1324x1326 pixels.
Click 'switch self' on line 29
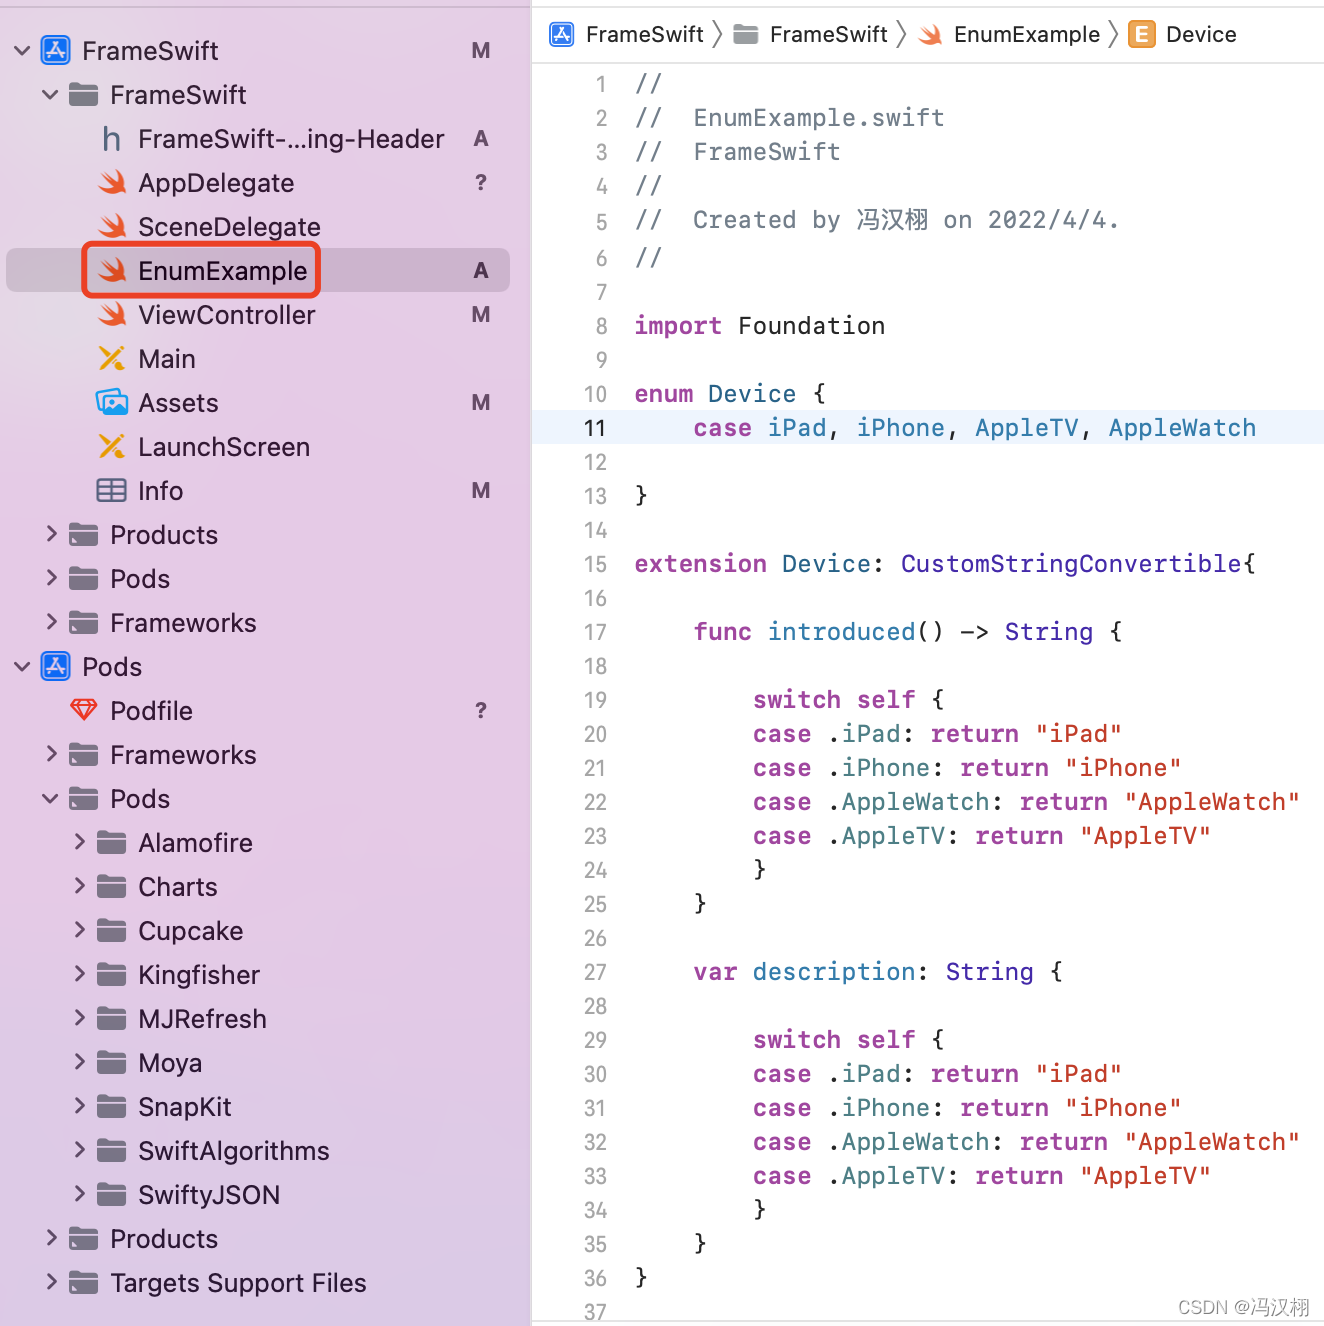834,1040
